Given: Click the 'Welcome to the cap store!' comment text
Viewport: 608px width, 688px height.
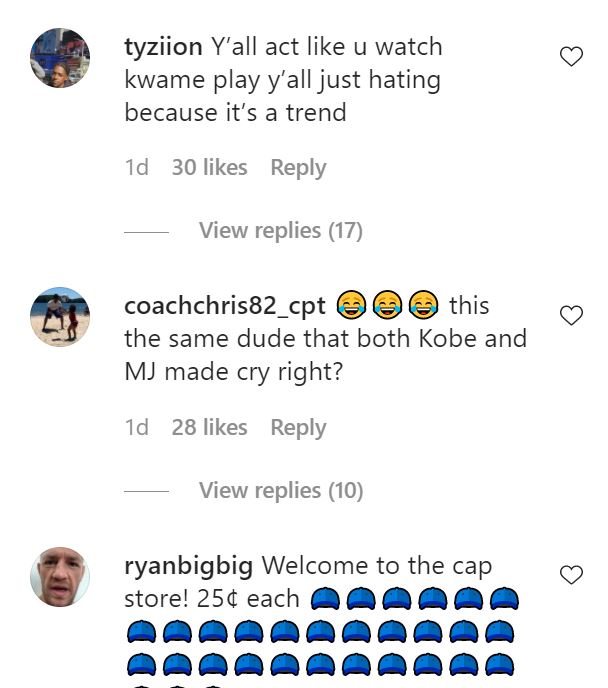Looking at the screenshot, I should pos(376,566).
